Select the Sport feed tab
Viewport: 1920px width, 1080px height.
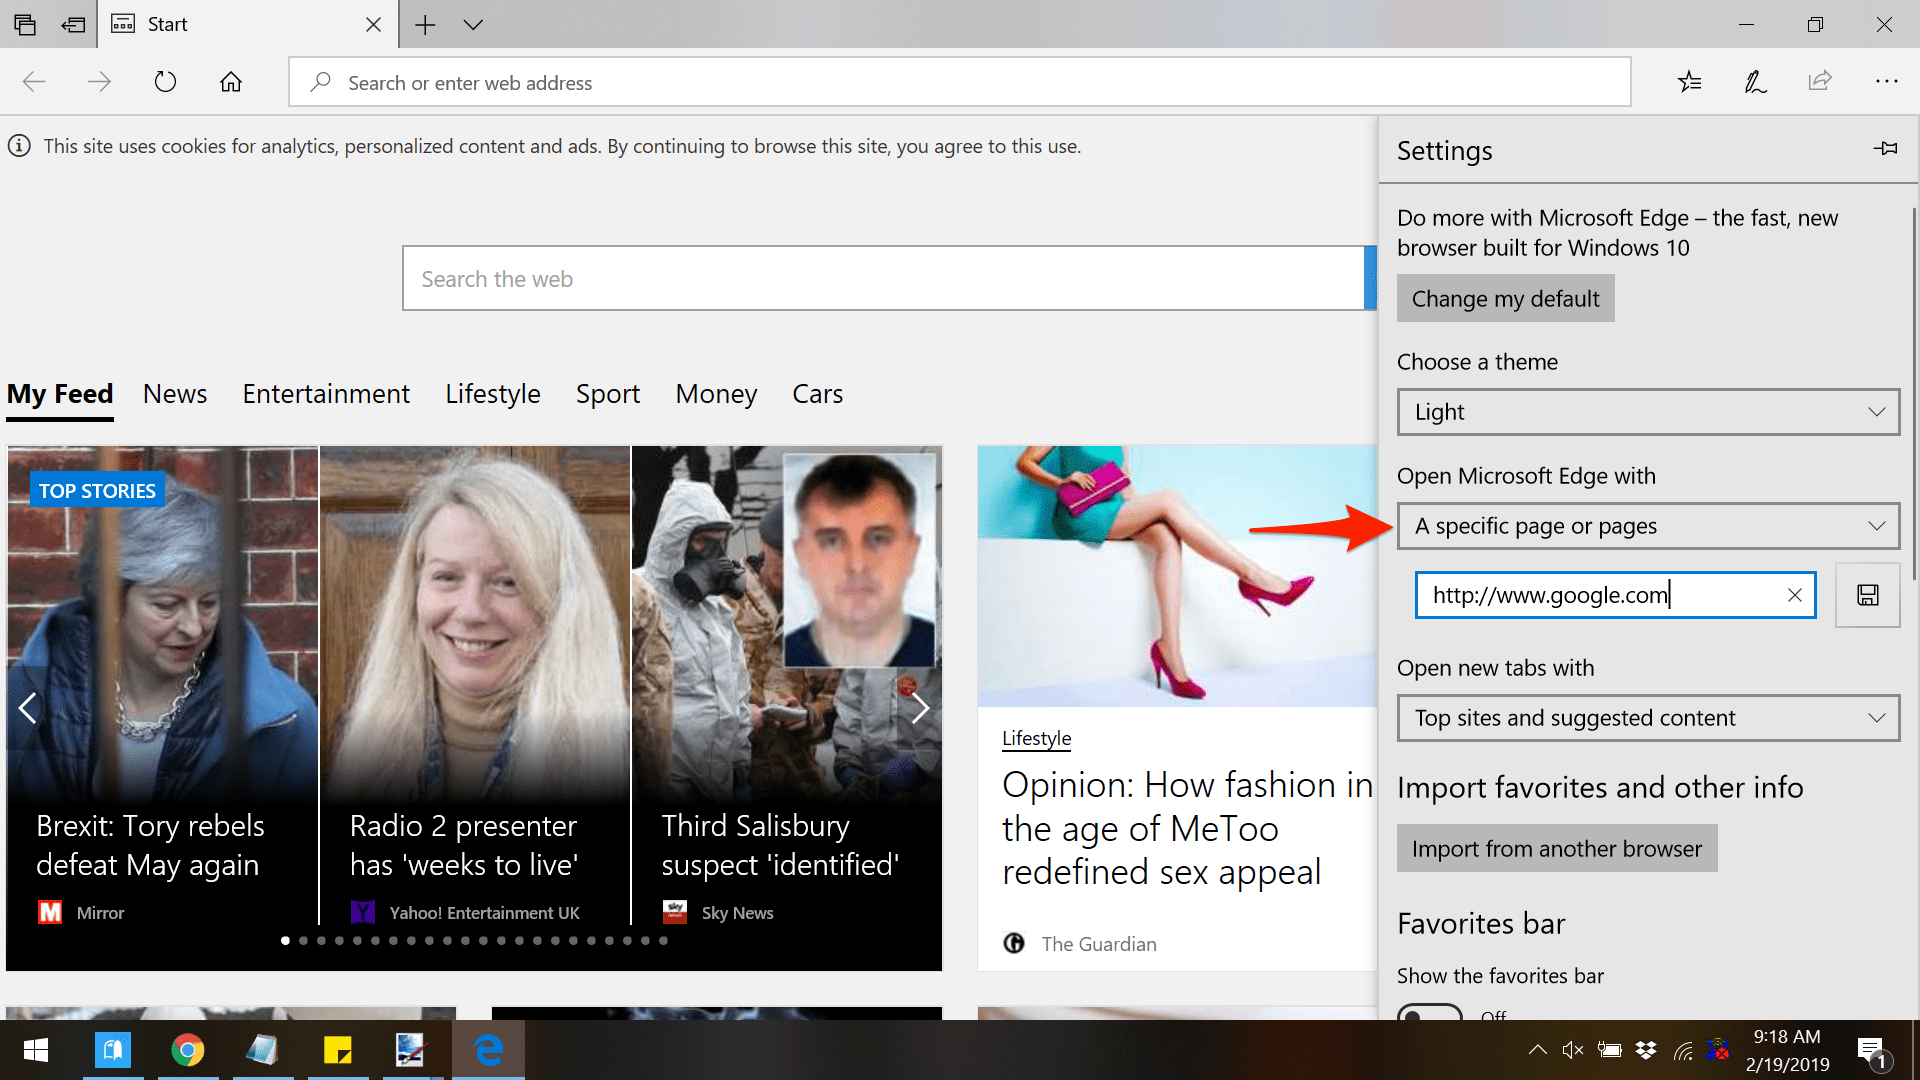coord(607,394)
